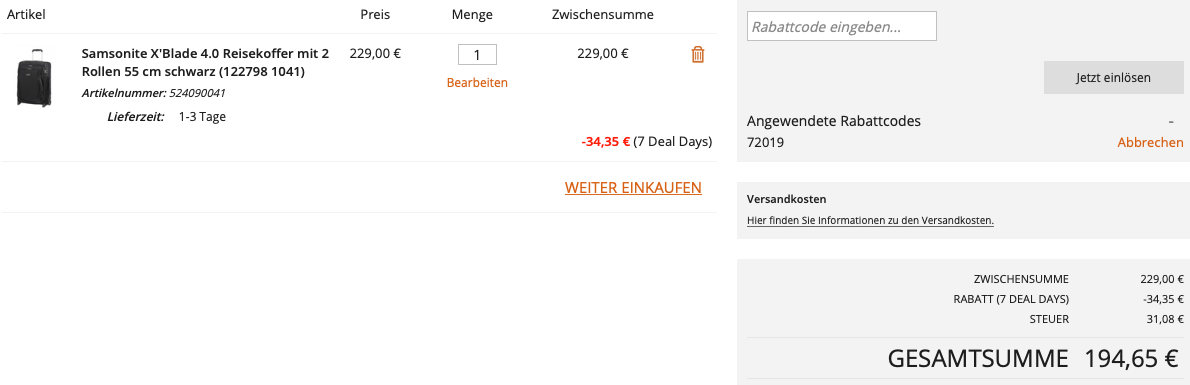
Task: Collapse the Angewendete Rabattcodes section dash
Action: tap(1171, 121)
